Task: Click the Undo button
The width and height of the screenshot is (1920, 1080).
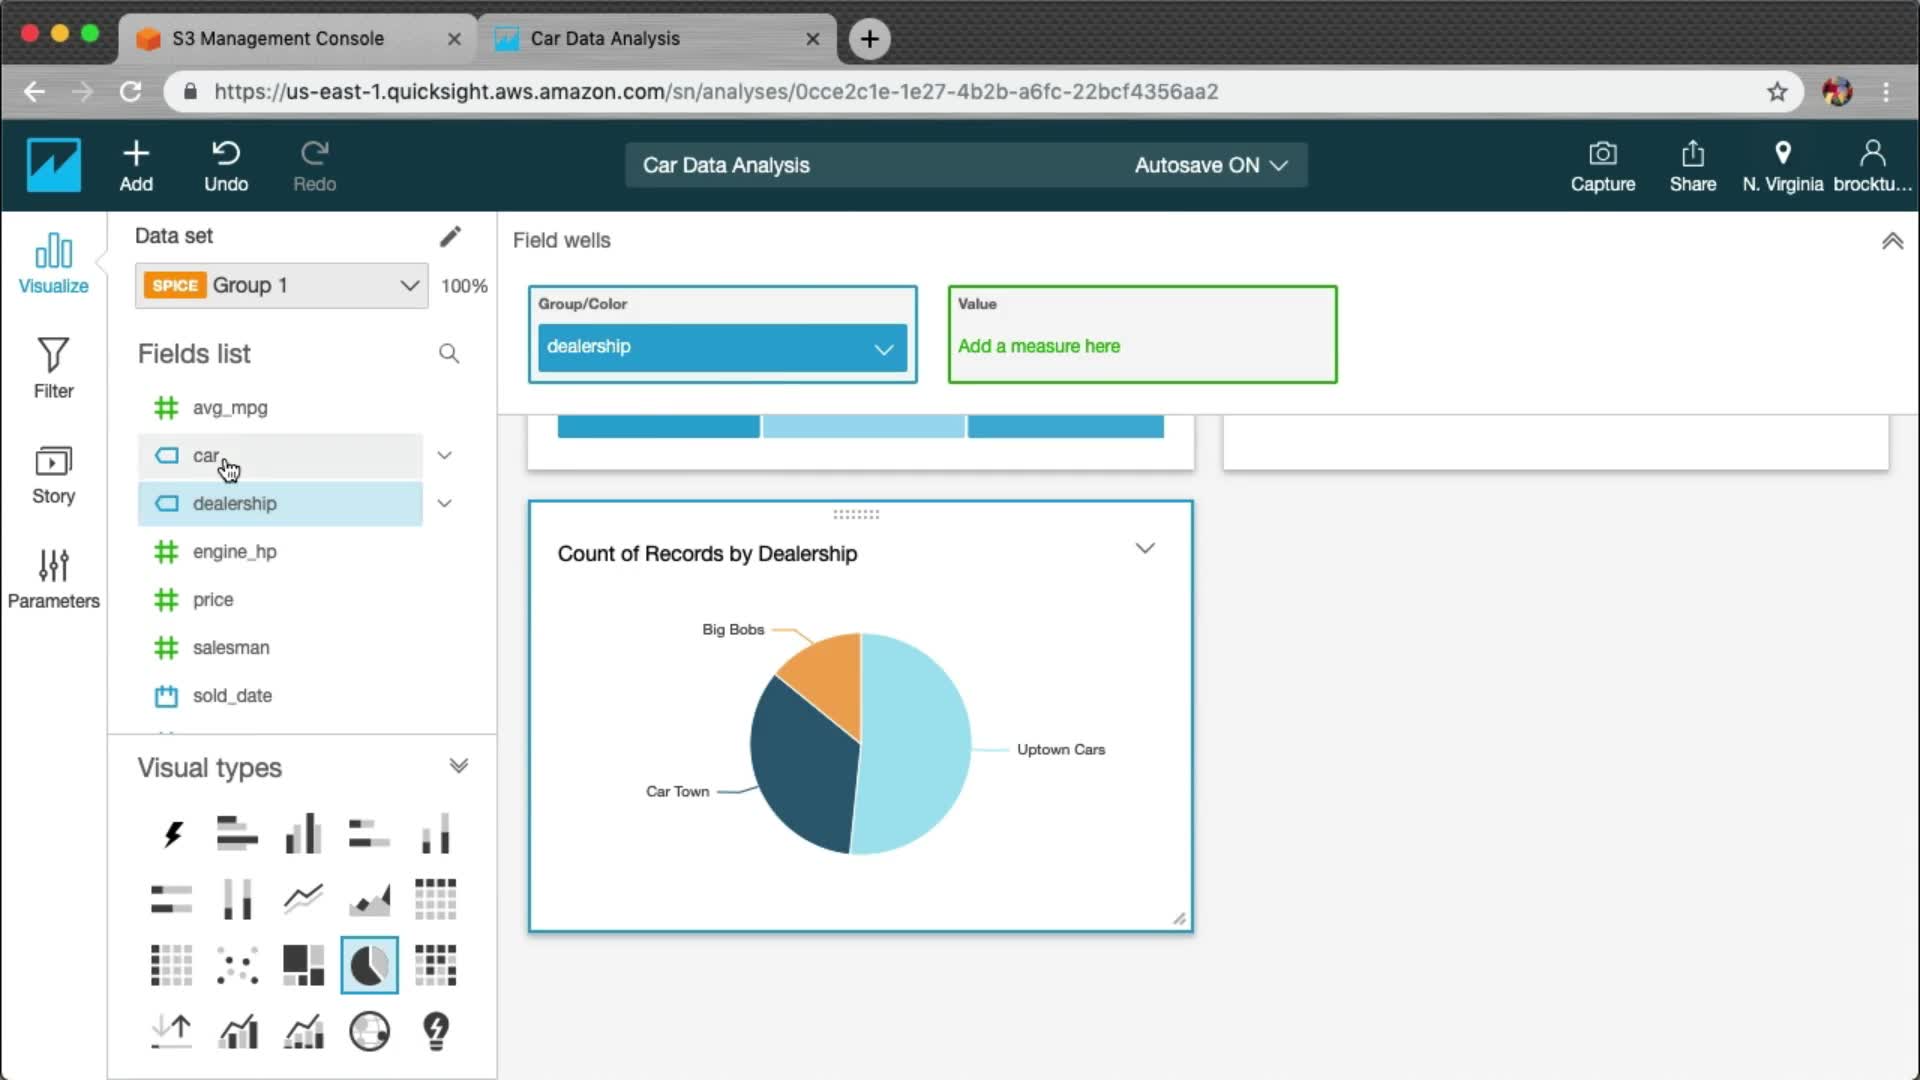Action: (x=226, y=166)
